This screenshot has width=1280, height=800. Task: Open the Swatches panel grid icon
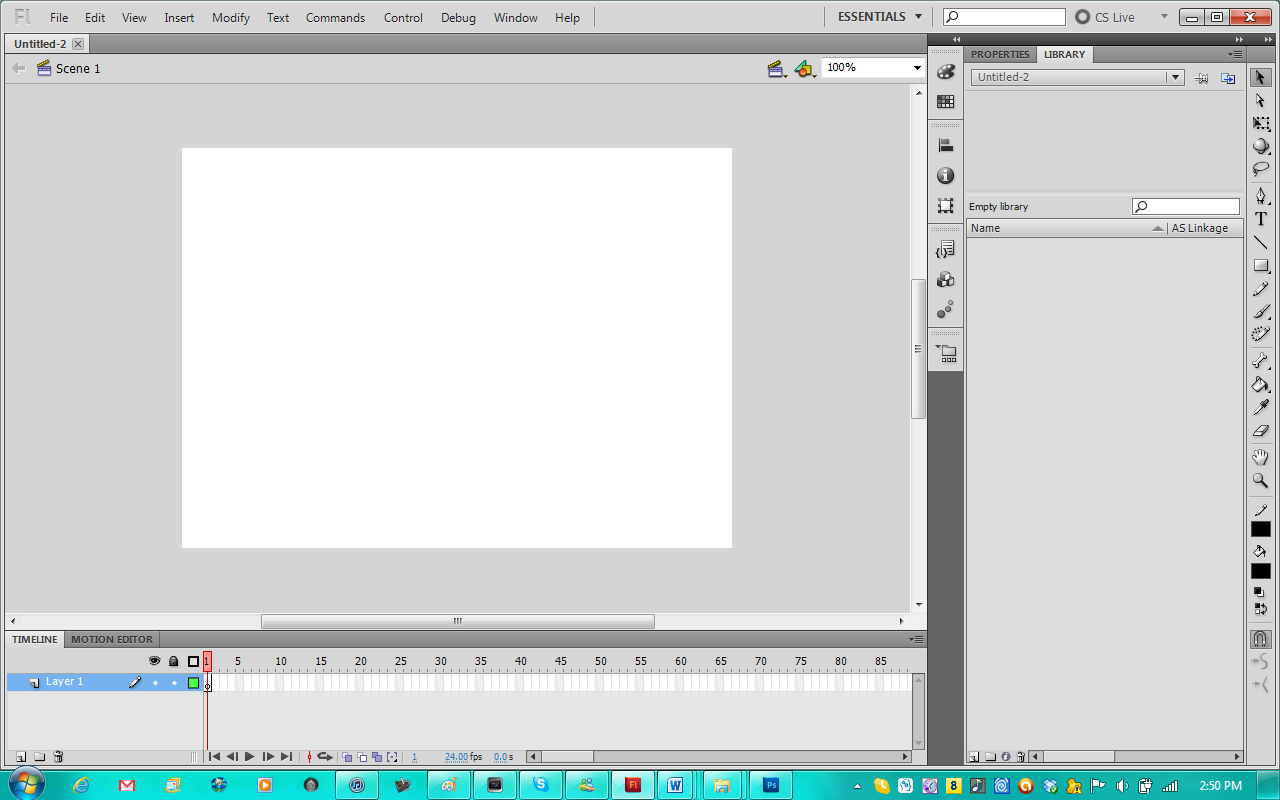[945, 102]
